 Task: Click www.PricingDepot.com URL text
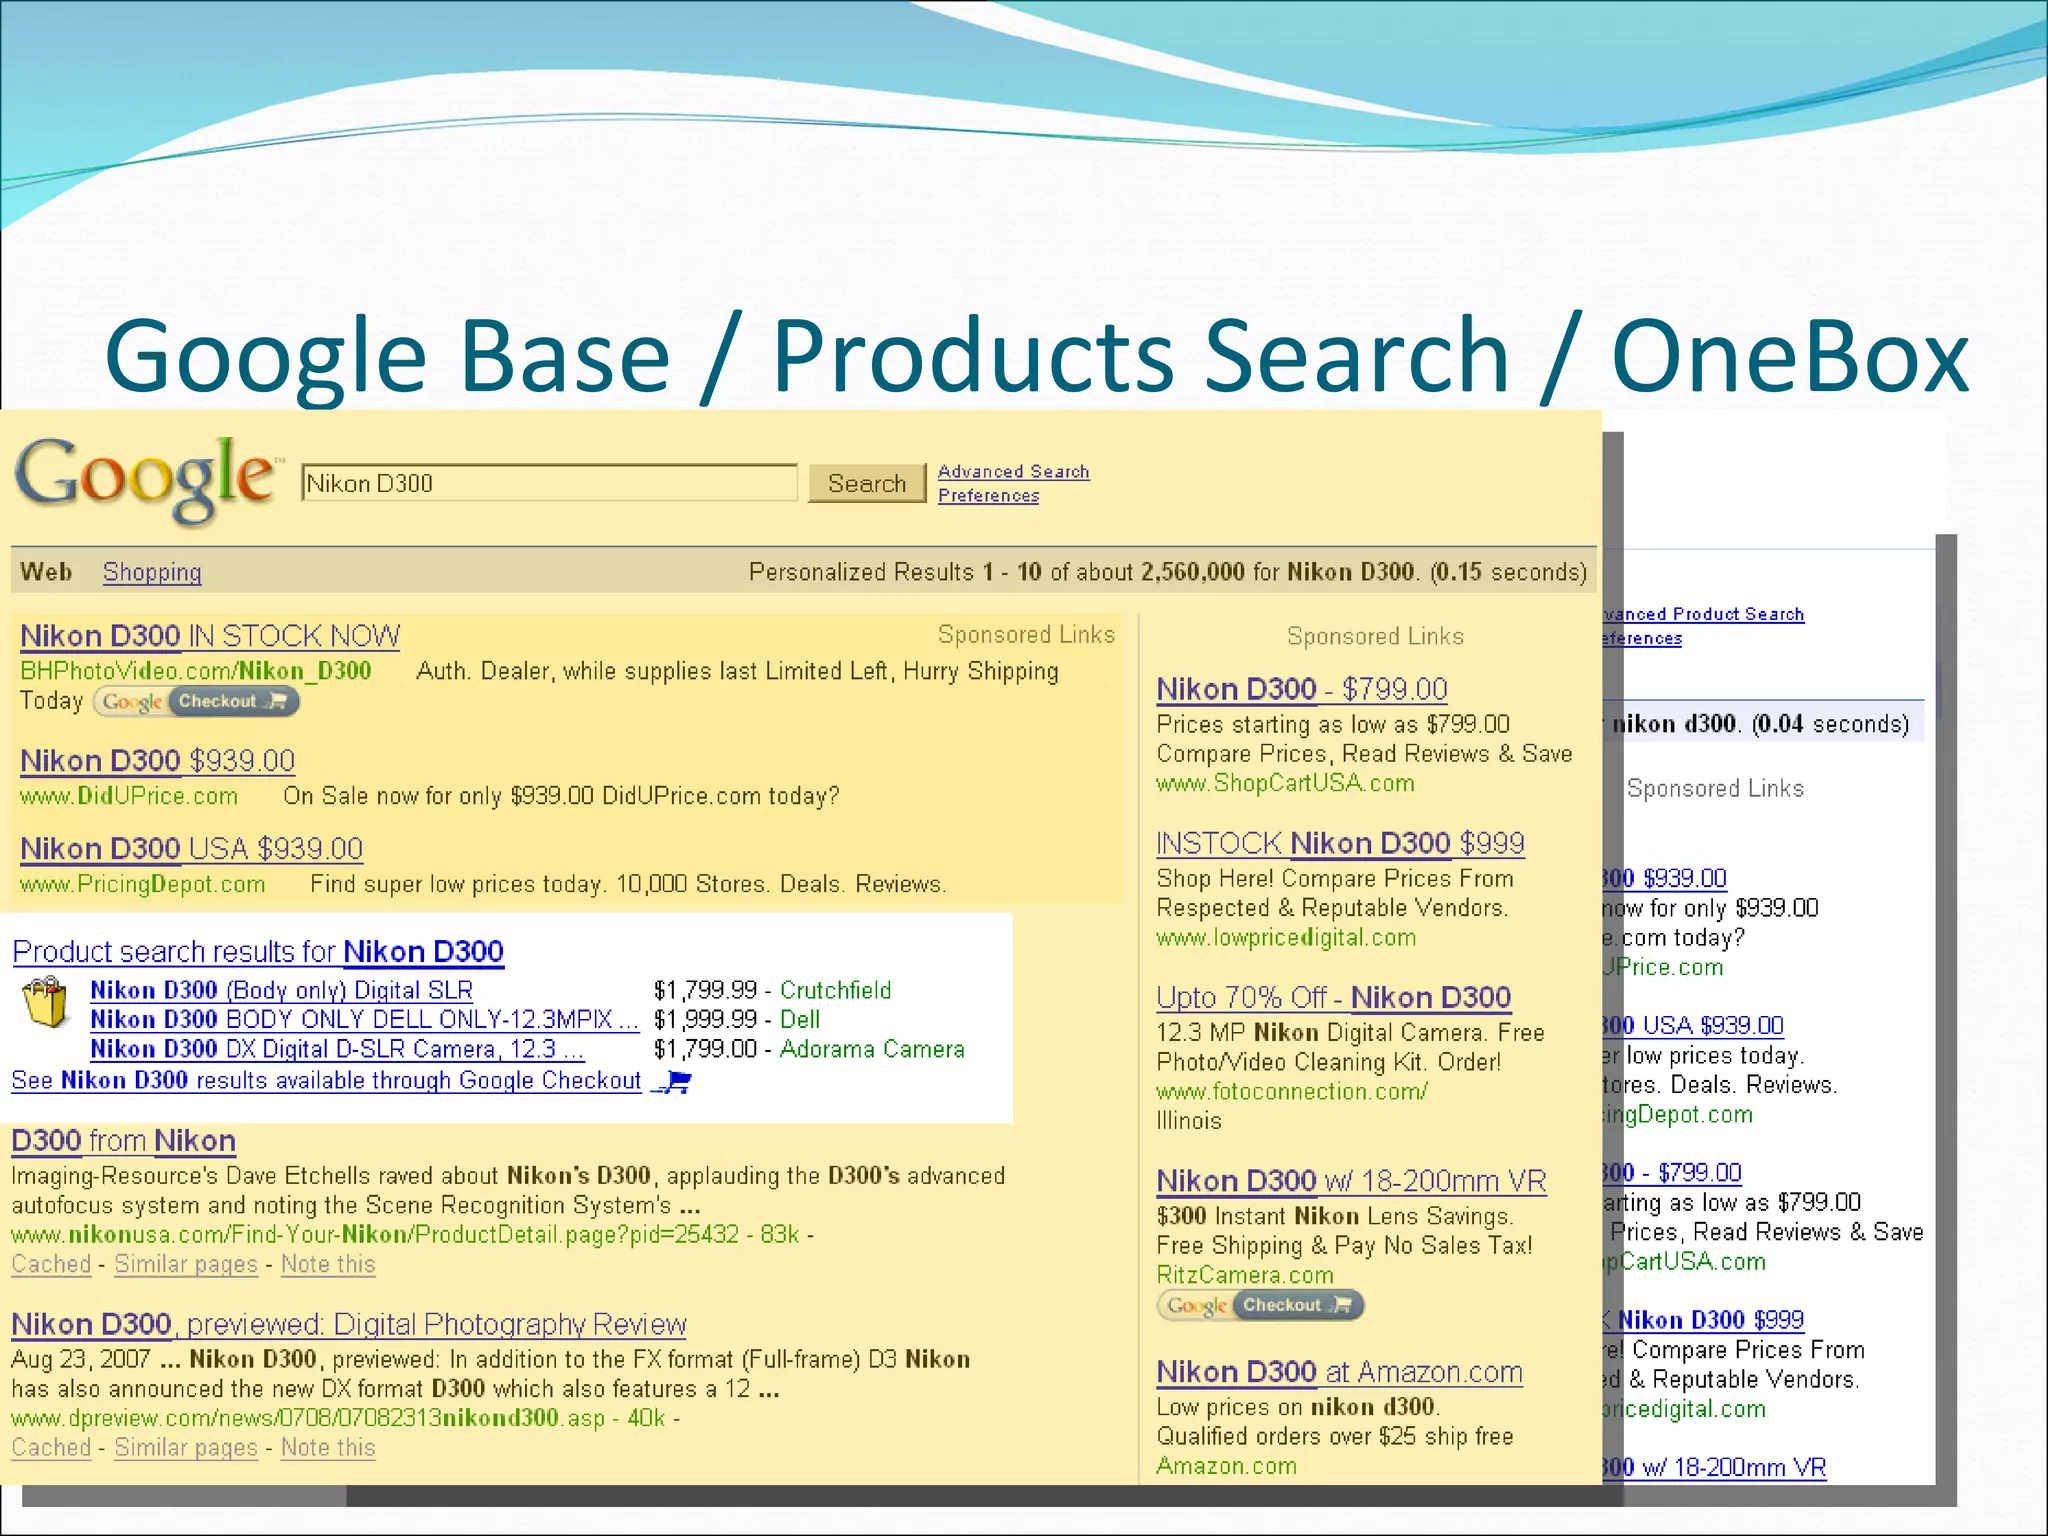(143, 885)
